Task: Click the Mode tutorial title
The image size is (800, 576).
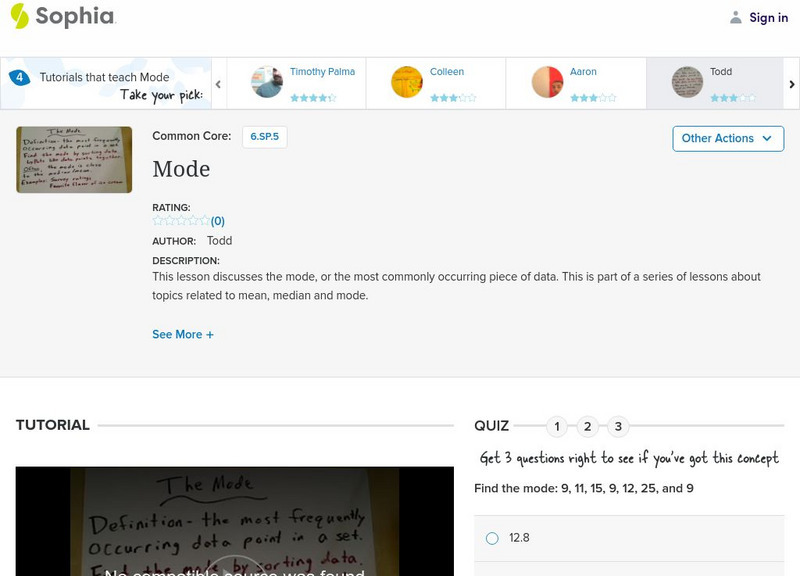Action: pyautogui.click(x=181, y=169)
